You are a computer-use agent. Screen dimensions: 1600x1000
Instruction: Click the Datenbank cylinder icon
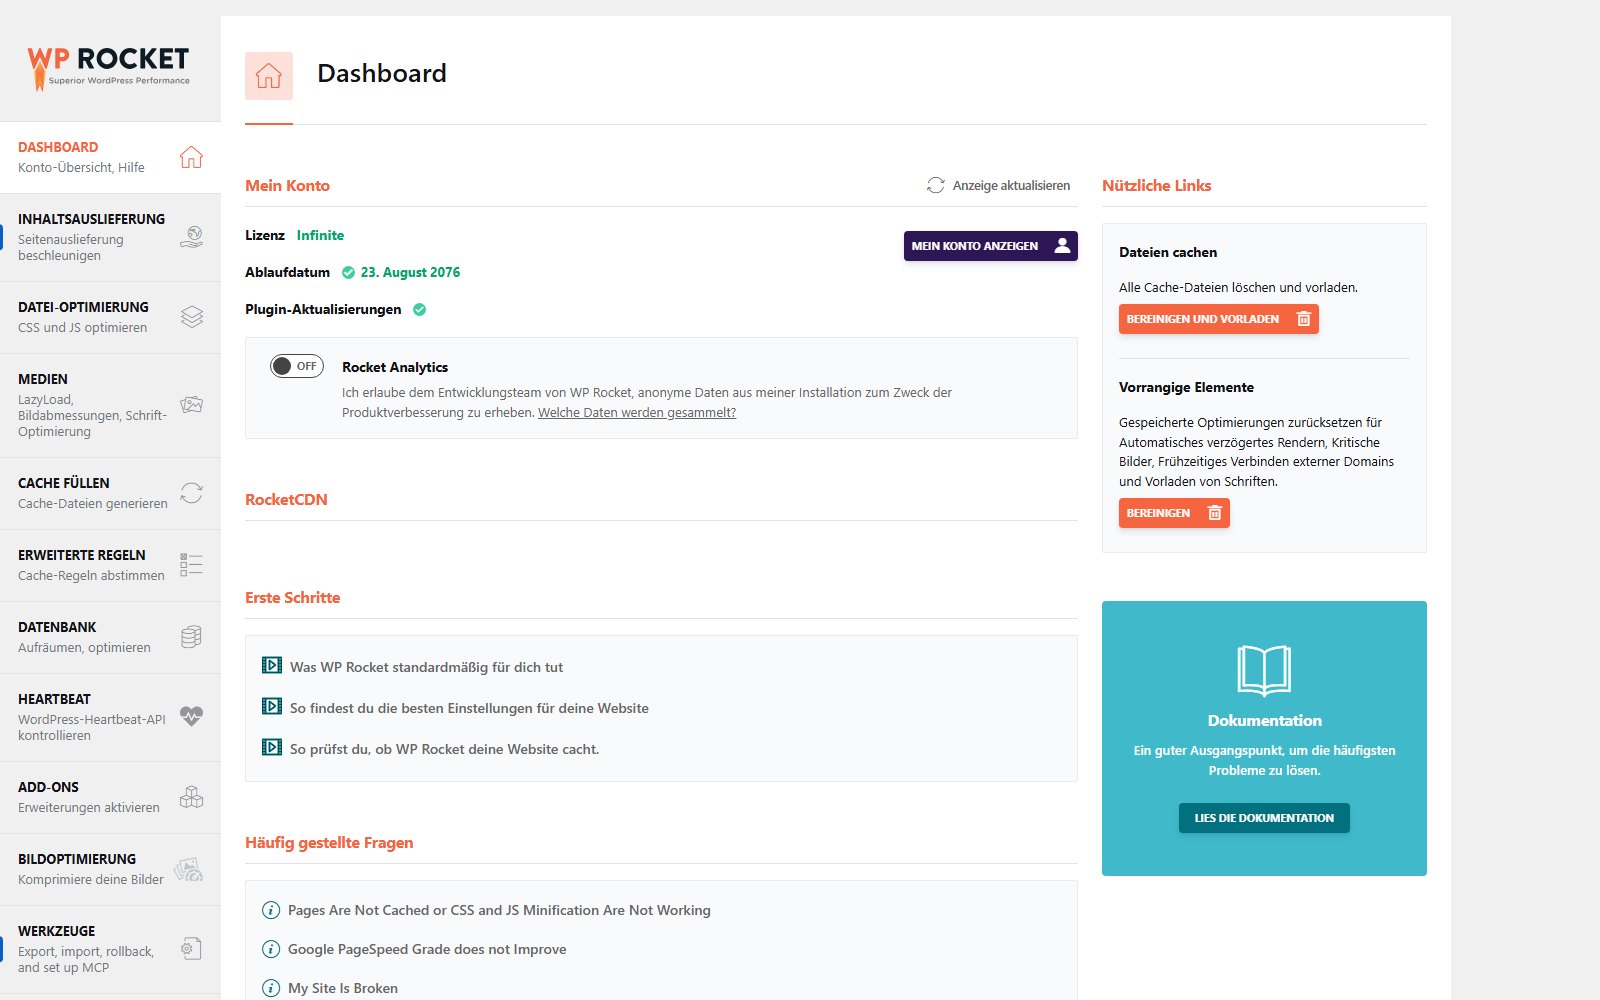(191, 637)
